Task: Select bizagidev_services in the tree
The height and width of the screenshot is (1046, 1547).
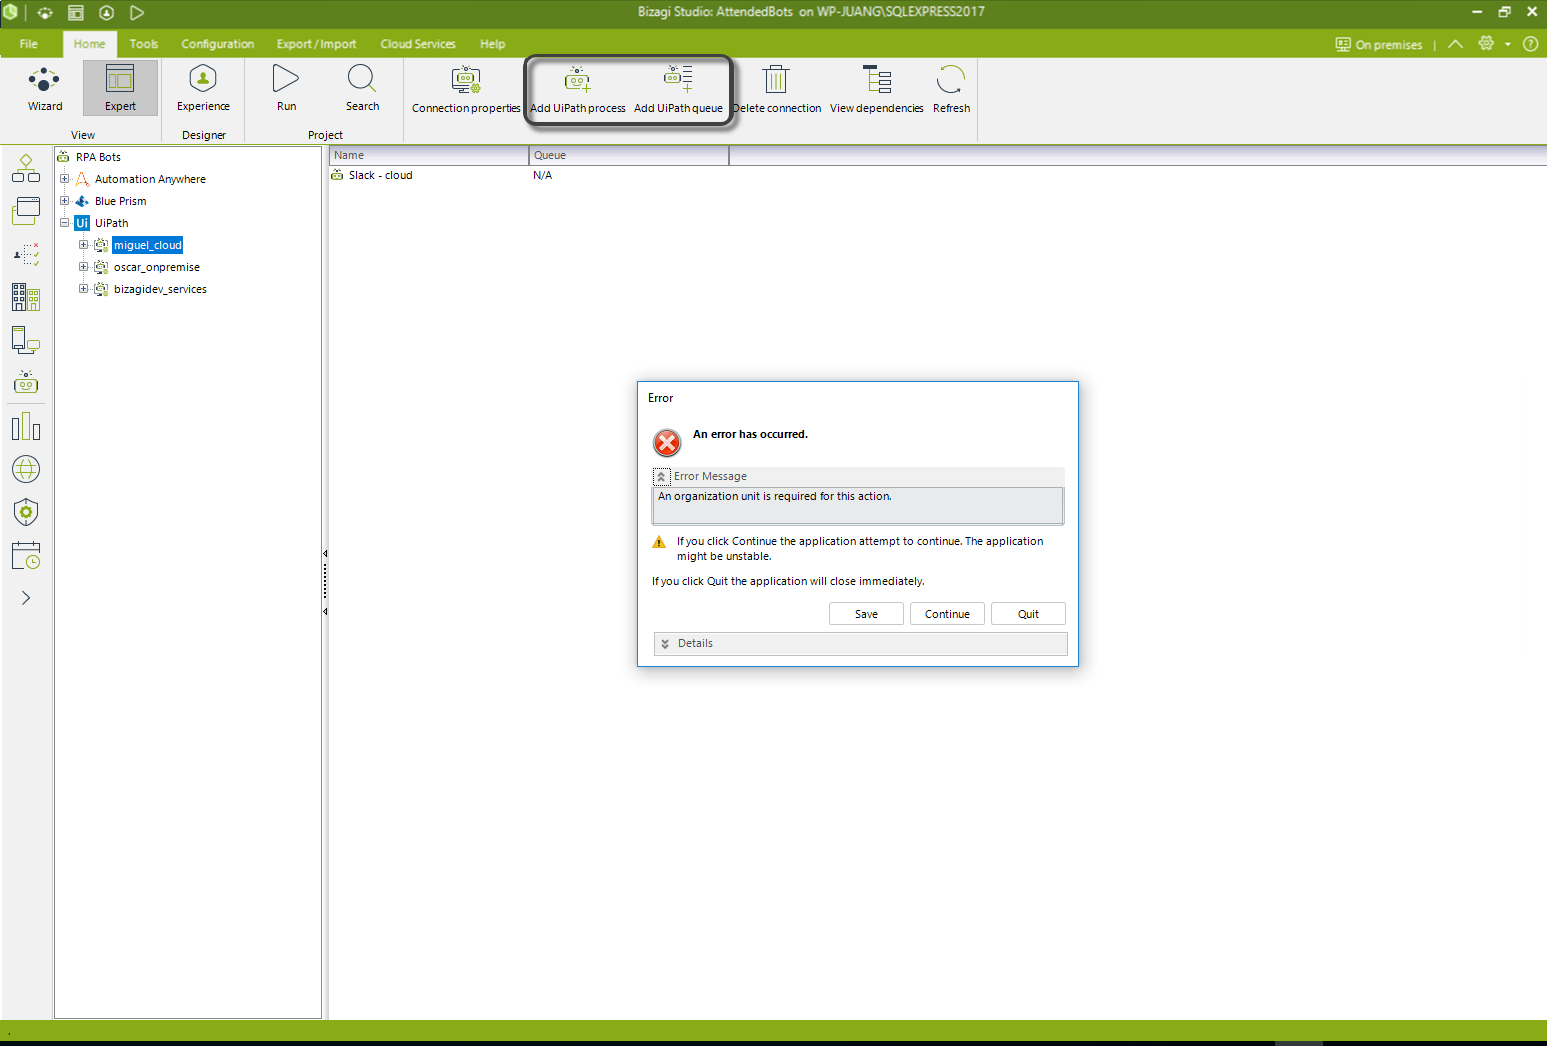Action: [x=160, y=289]
